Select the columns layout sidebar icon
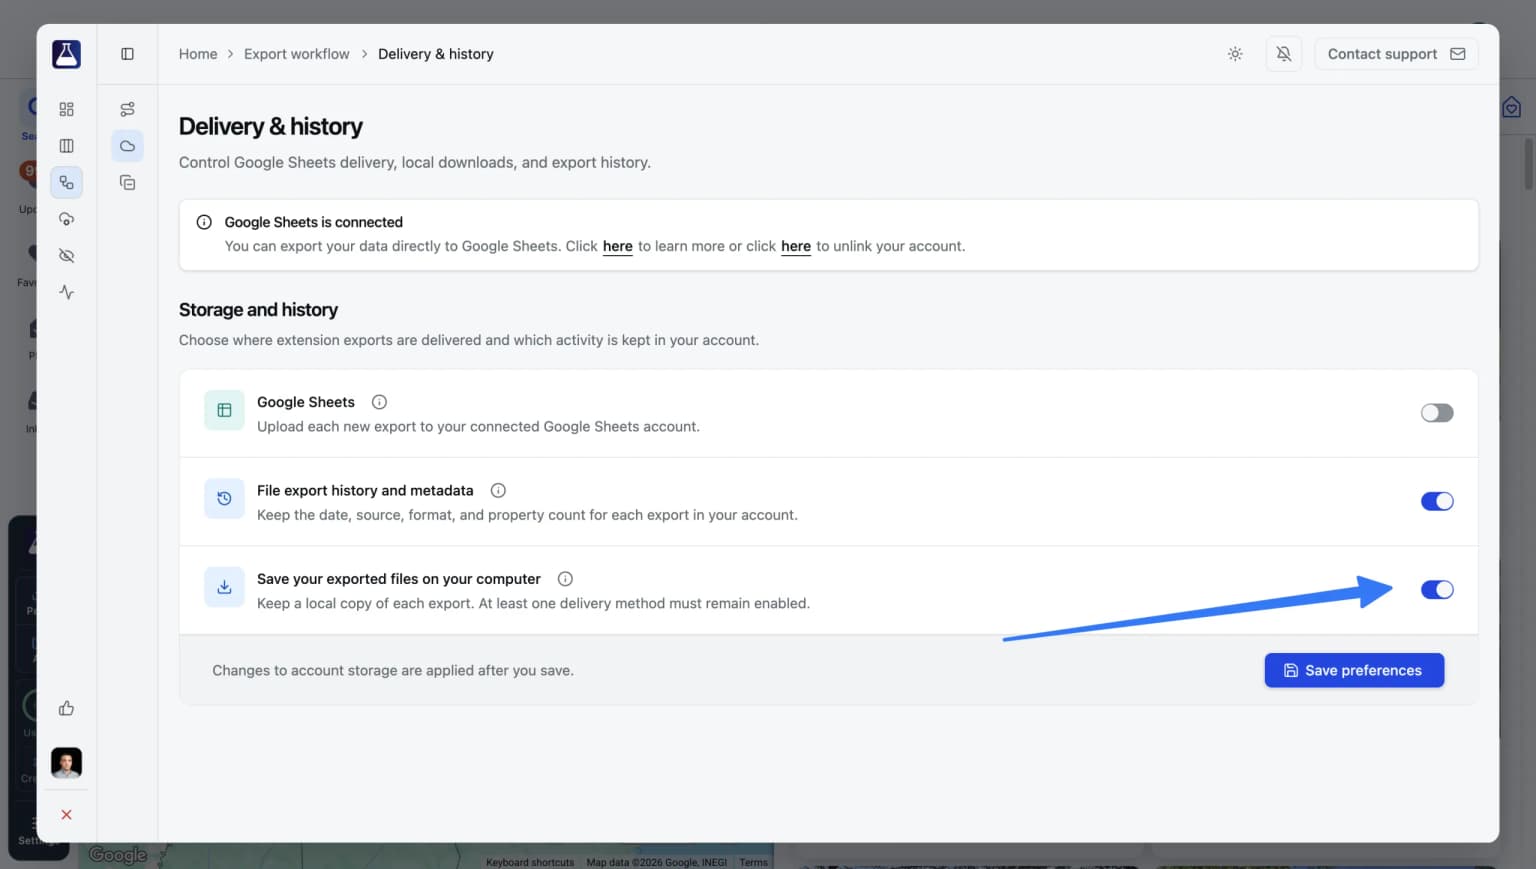1536x869 pixels. 66,146
